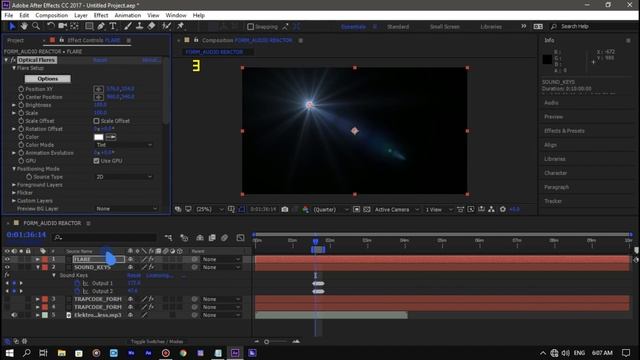Take a snapshot with camera icon
Screen dimensions: 640x360
pyautogui.click(x=285, y=209)
